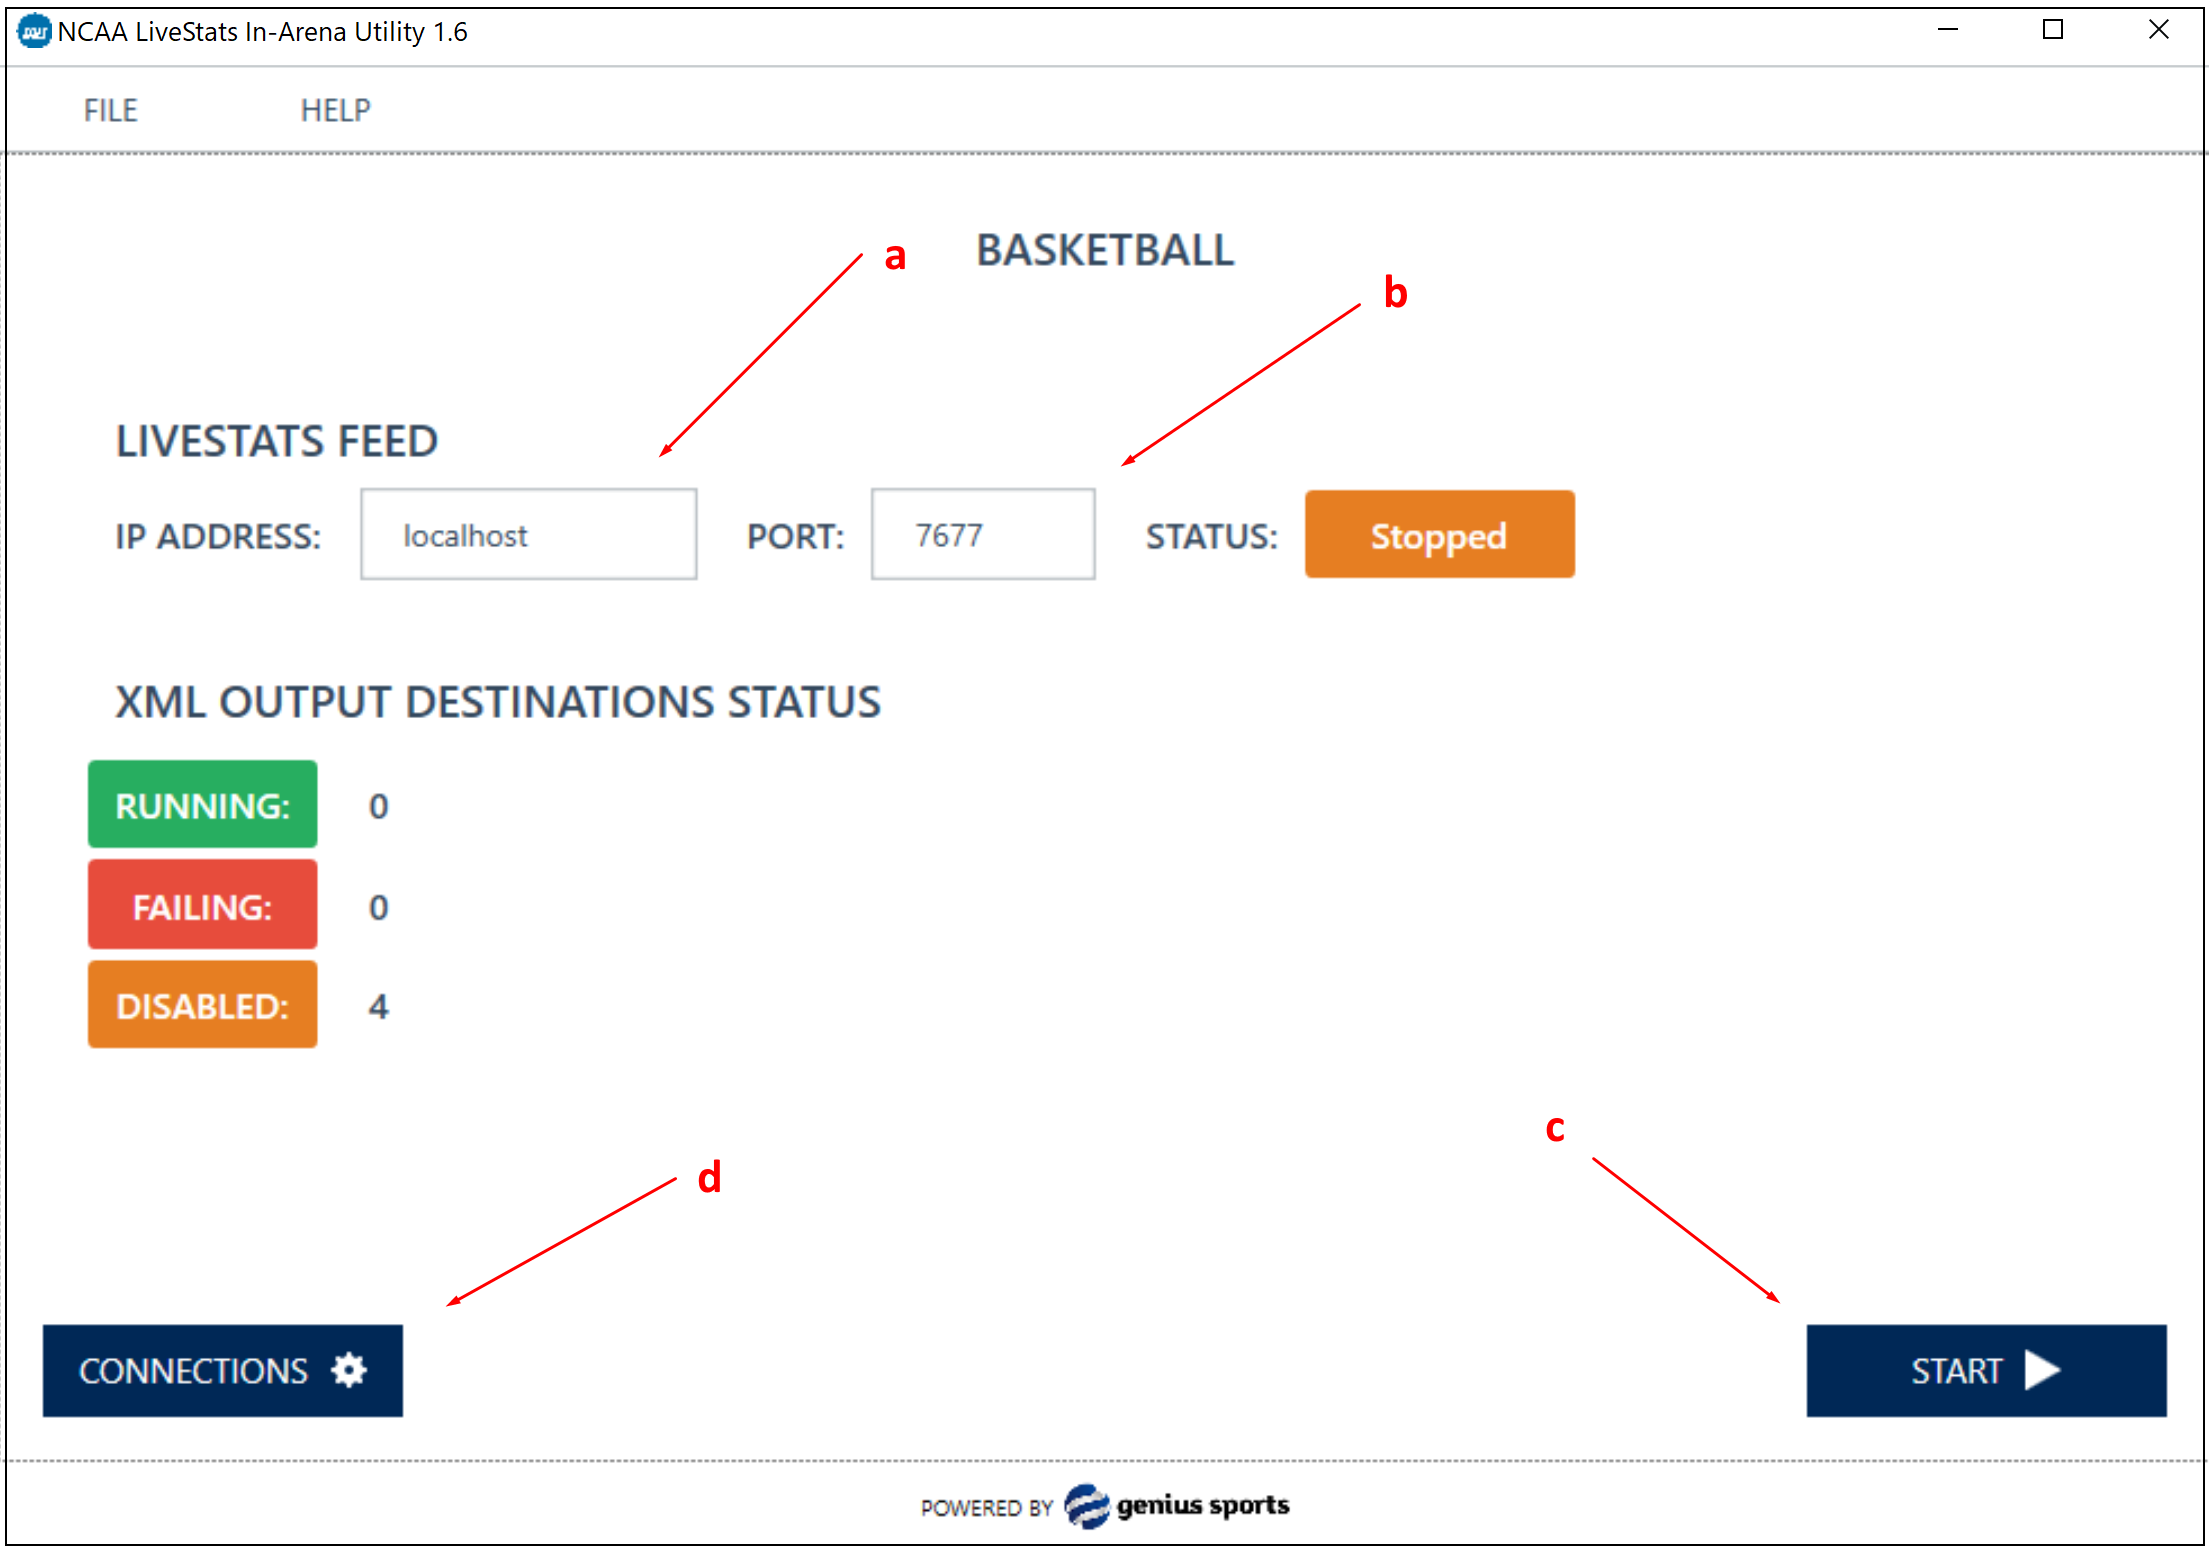The image size is (2209, 1549).
Task: Click the play triangle icon on Start
Action: [2041, 1370]
